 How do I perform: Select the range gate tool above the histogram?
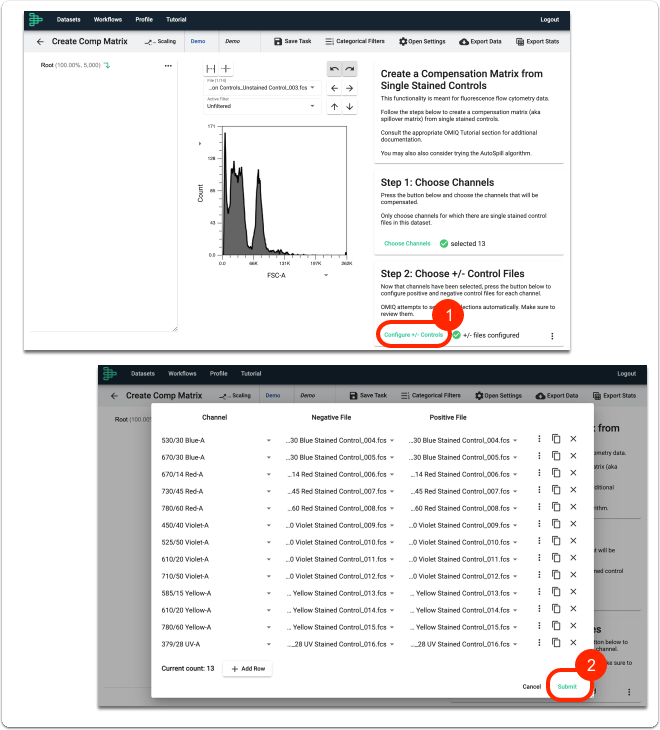[x=211, y=69]
